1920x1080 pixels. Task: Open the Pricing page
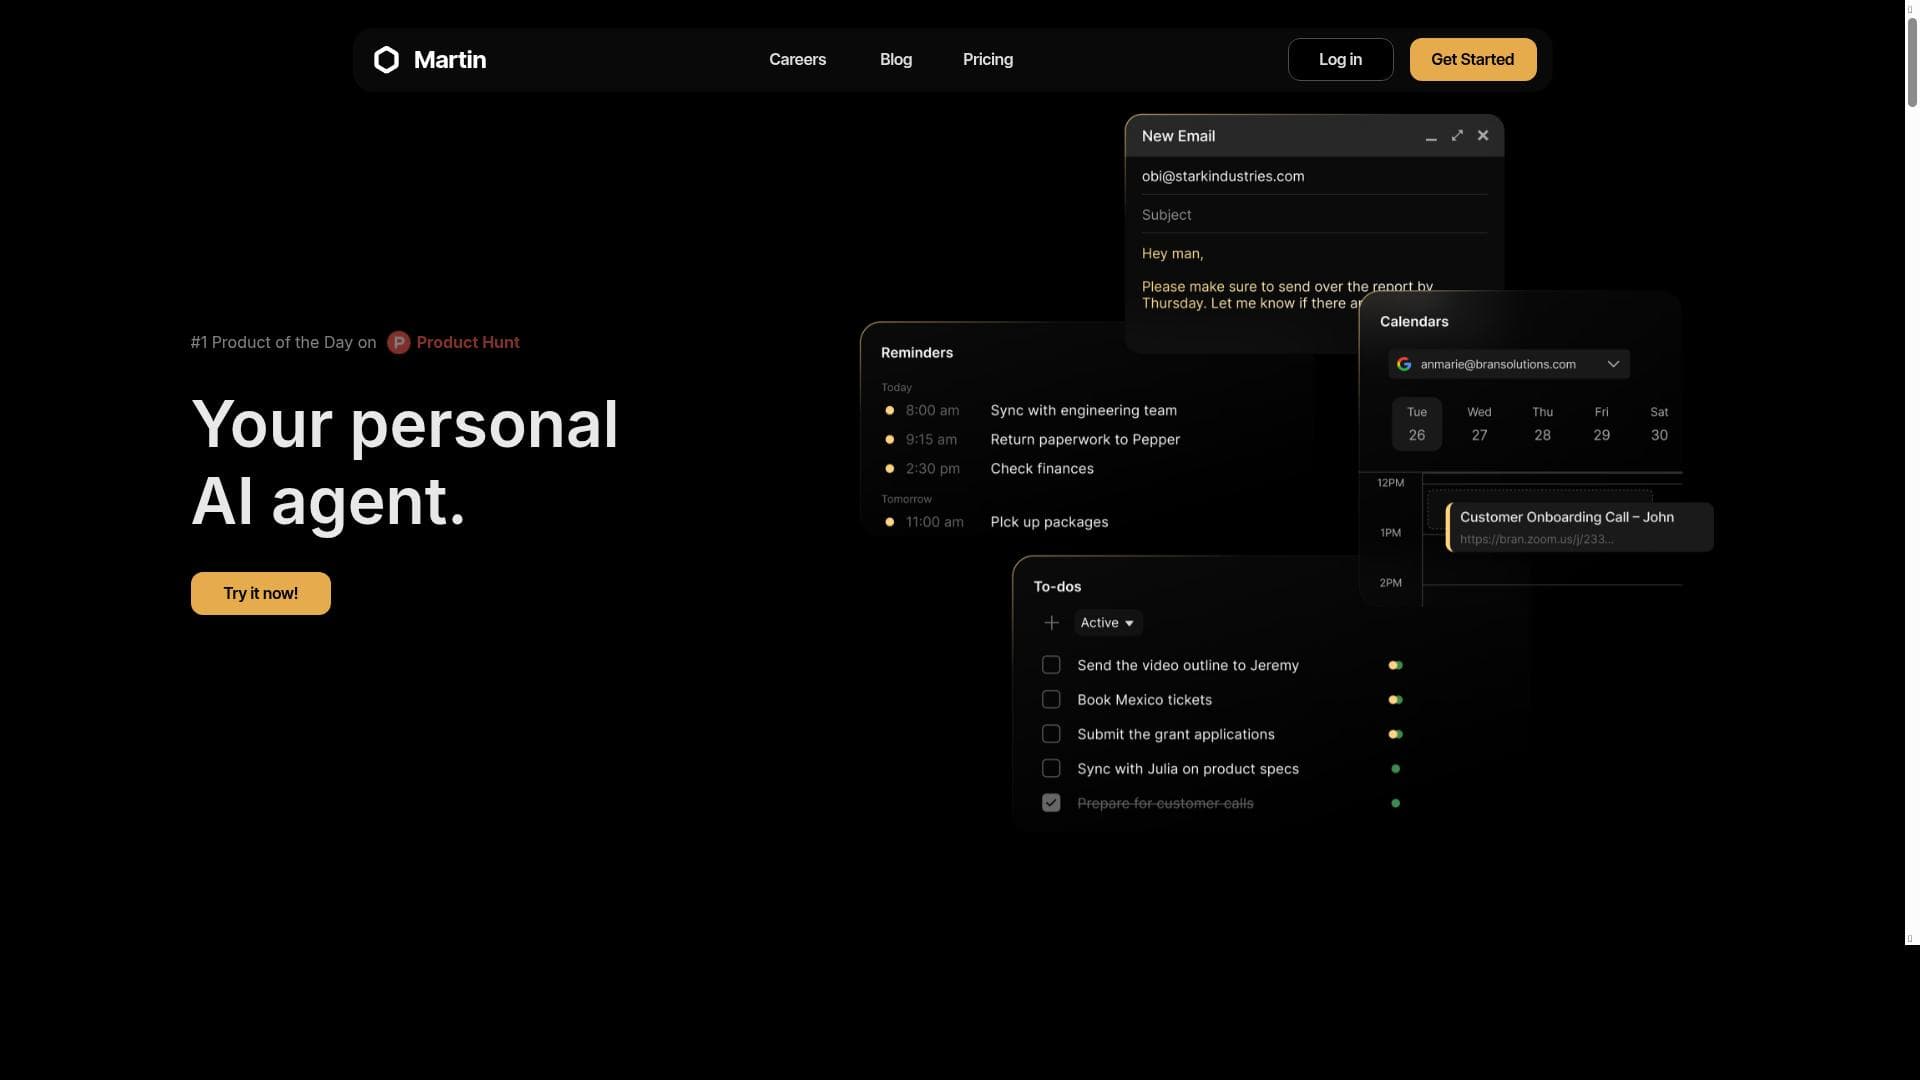987,60
